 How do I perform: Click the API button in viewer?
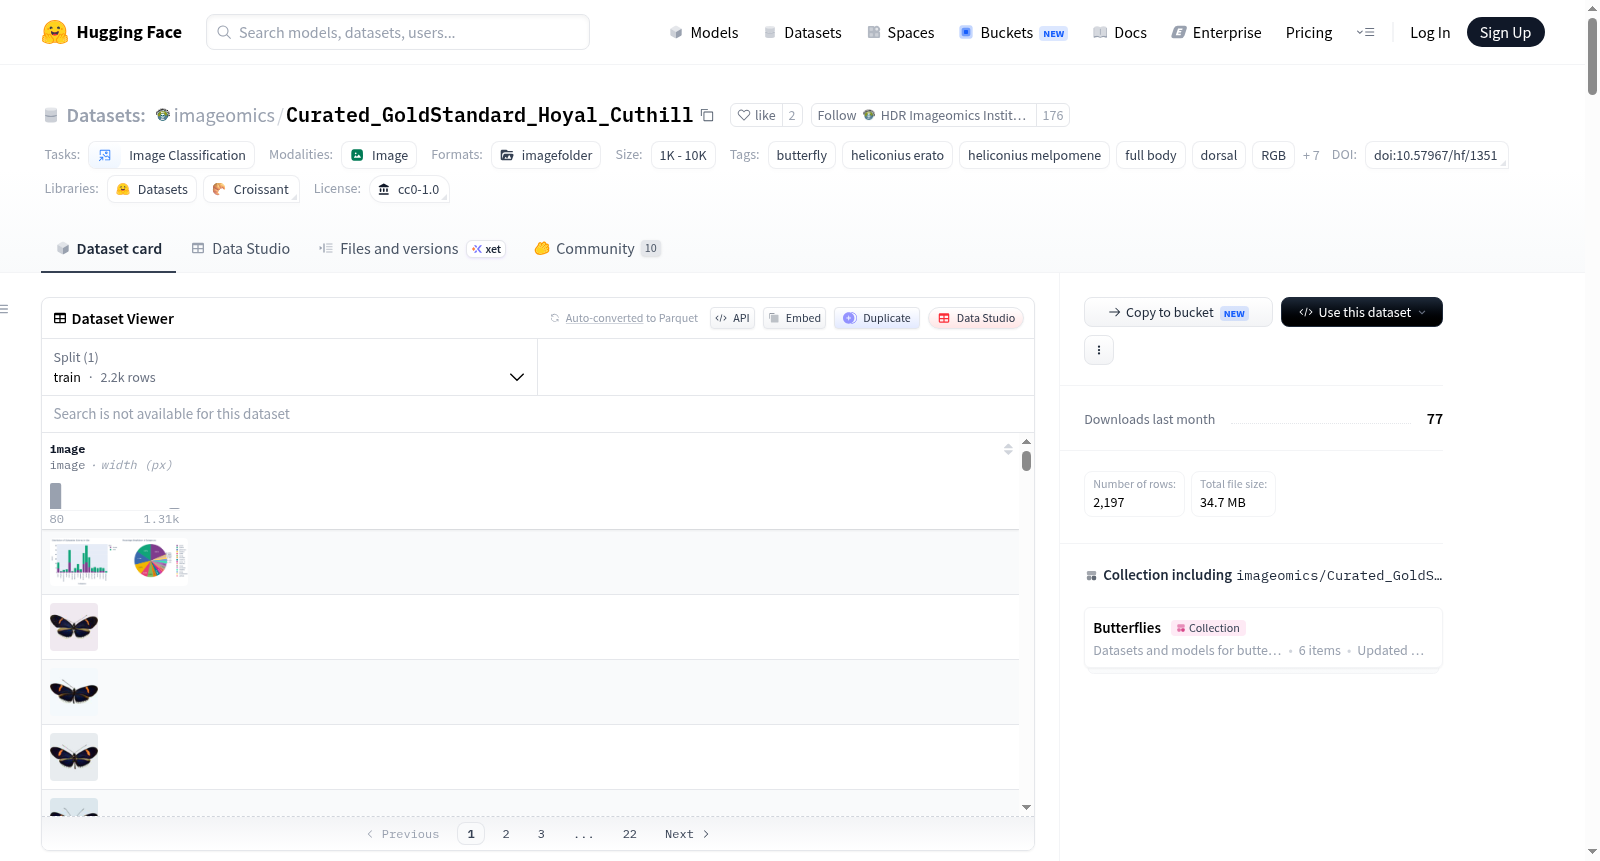[x=732, y=318]
